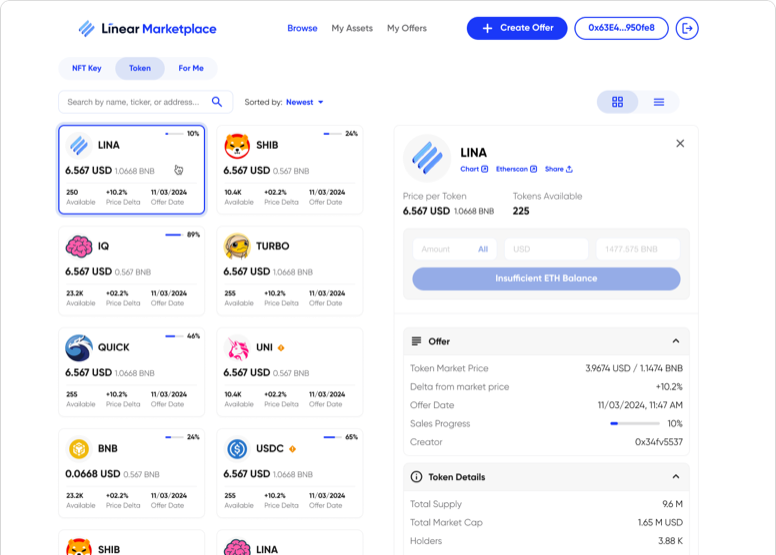Click the BNB price 0.0668 USD

[x=93, y=474]
